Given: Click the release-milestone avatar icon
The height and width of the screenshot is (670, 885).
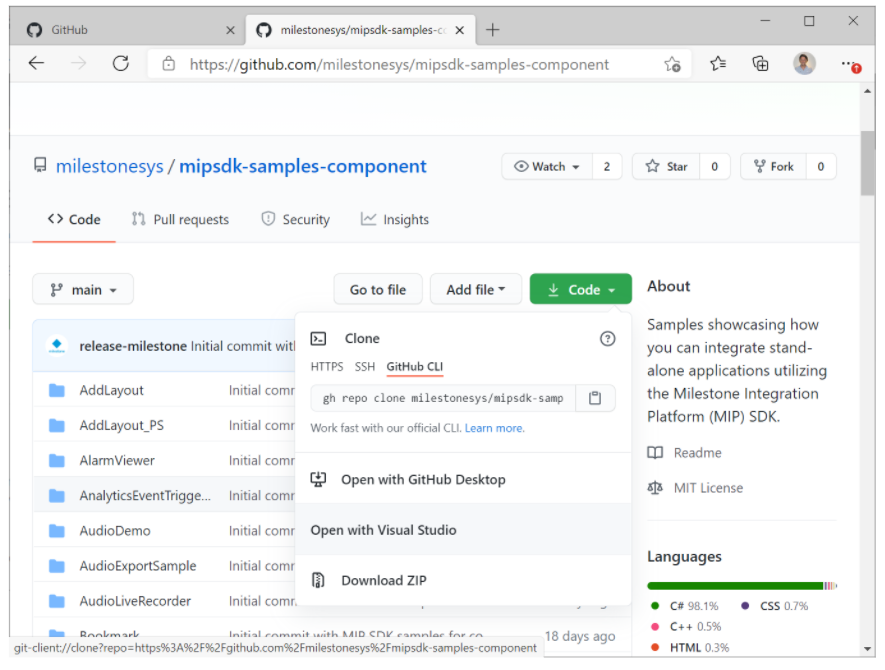Looking at the screenshot, I should point(56,345).
